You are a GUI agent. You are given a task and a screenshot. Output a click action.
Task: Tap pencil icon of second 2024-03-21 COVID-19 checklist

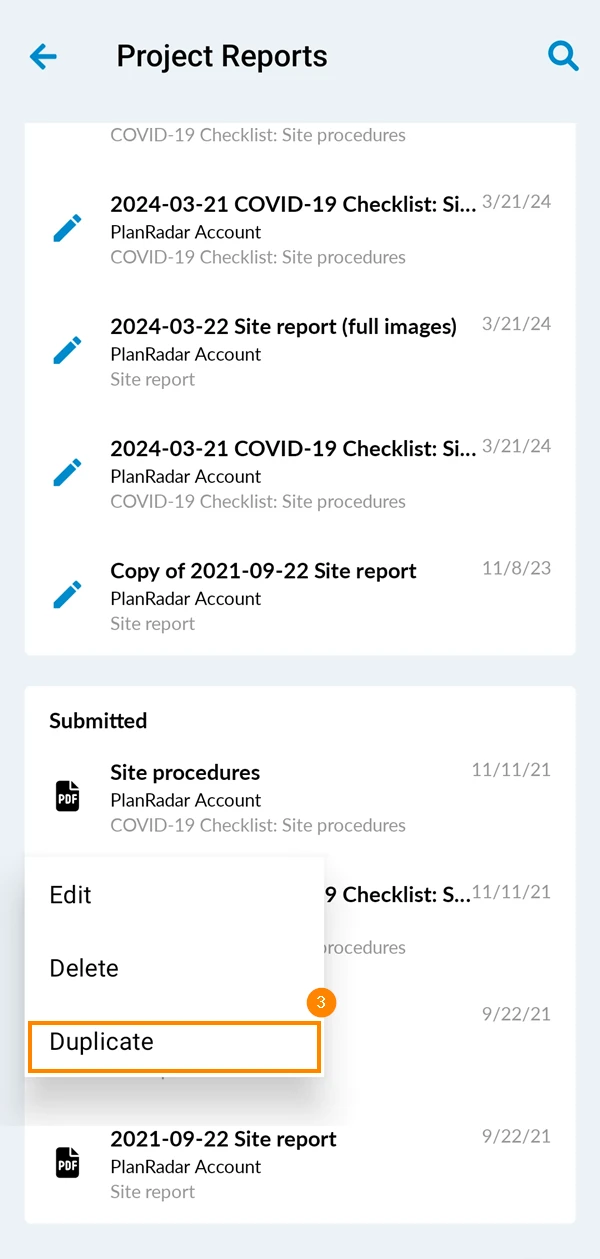pyautogui.click(x=67, y=473)
